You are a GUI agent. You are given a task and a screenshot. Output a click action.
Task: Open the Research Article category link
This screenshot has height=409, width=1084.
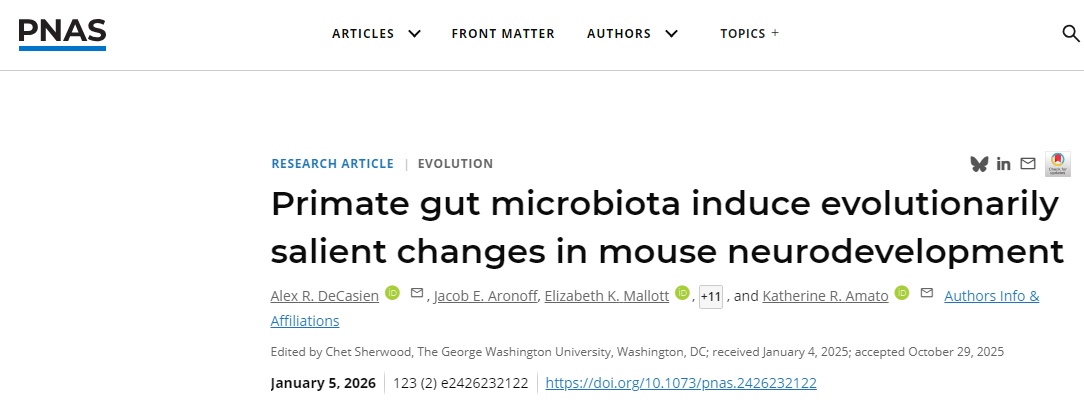332,164
